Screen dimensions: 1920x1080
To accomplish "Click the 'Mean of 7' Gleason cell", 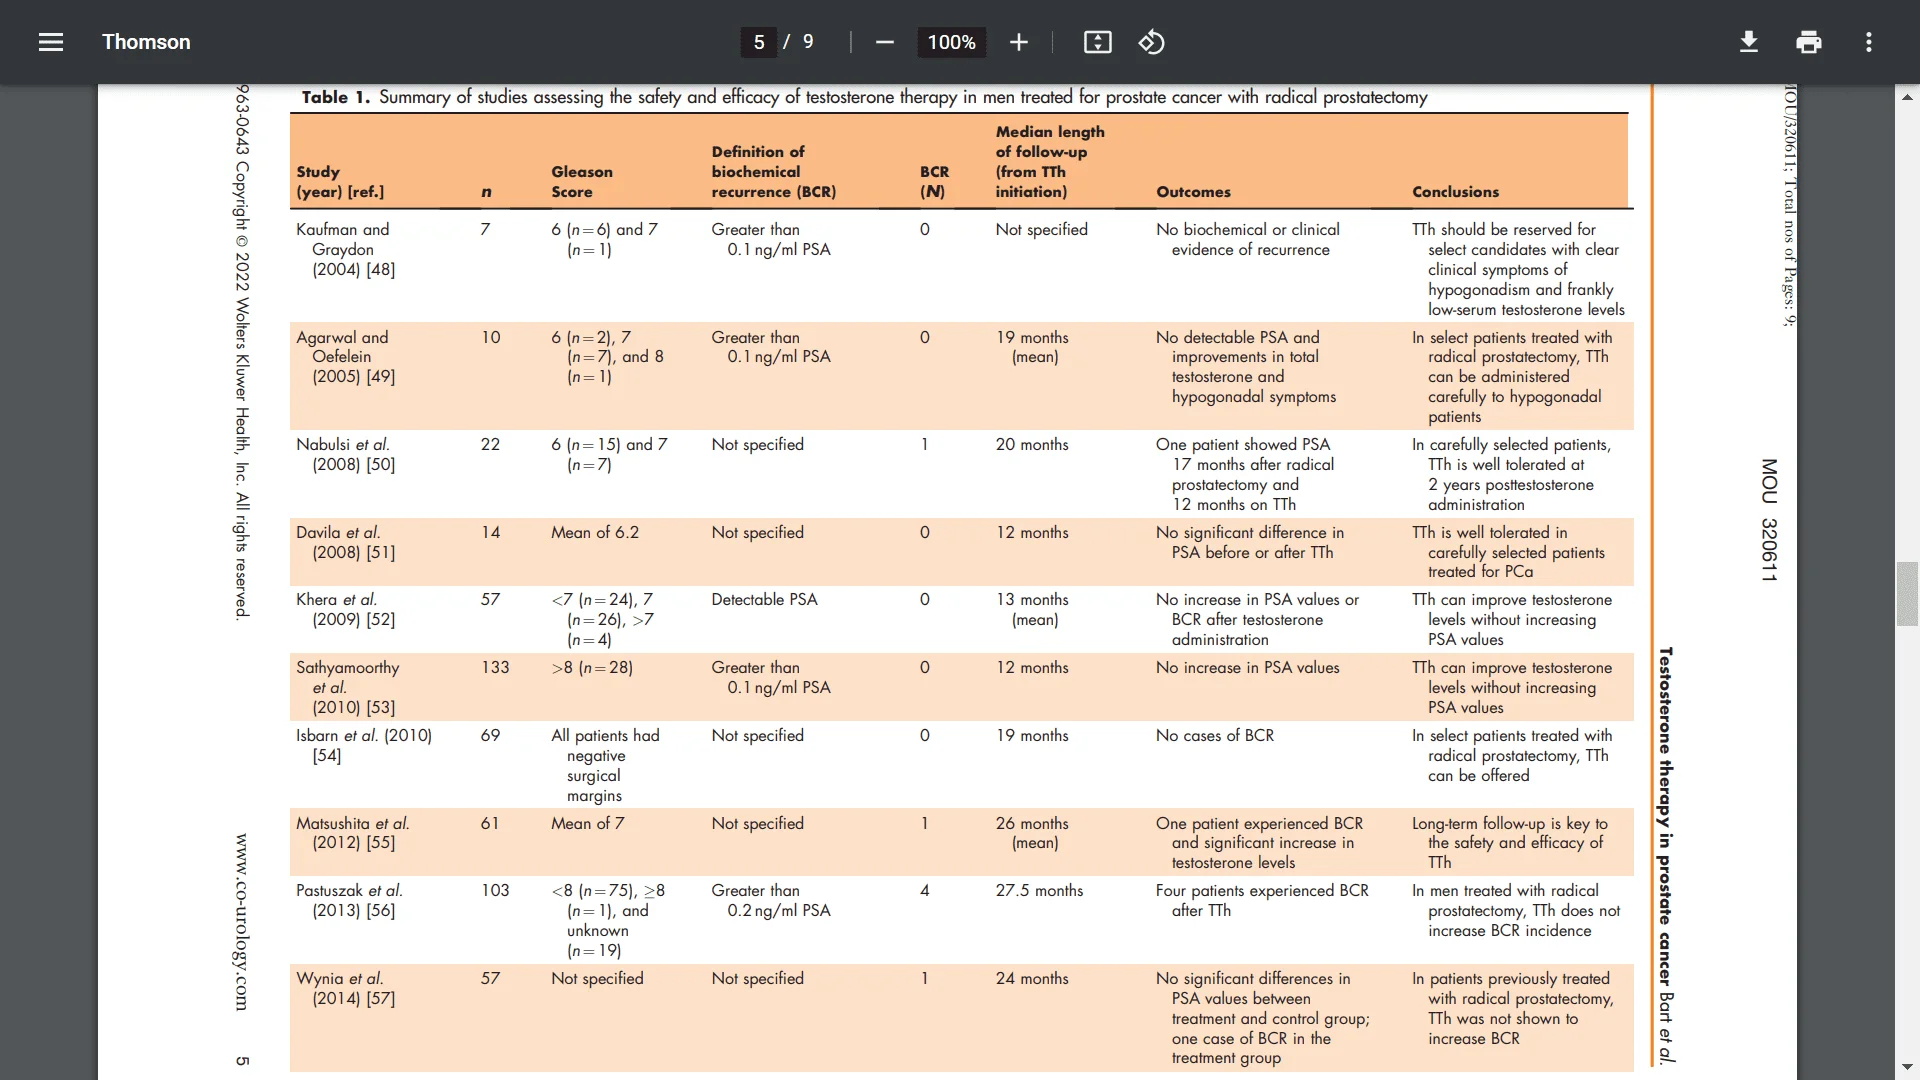I will point(588,823).
